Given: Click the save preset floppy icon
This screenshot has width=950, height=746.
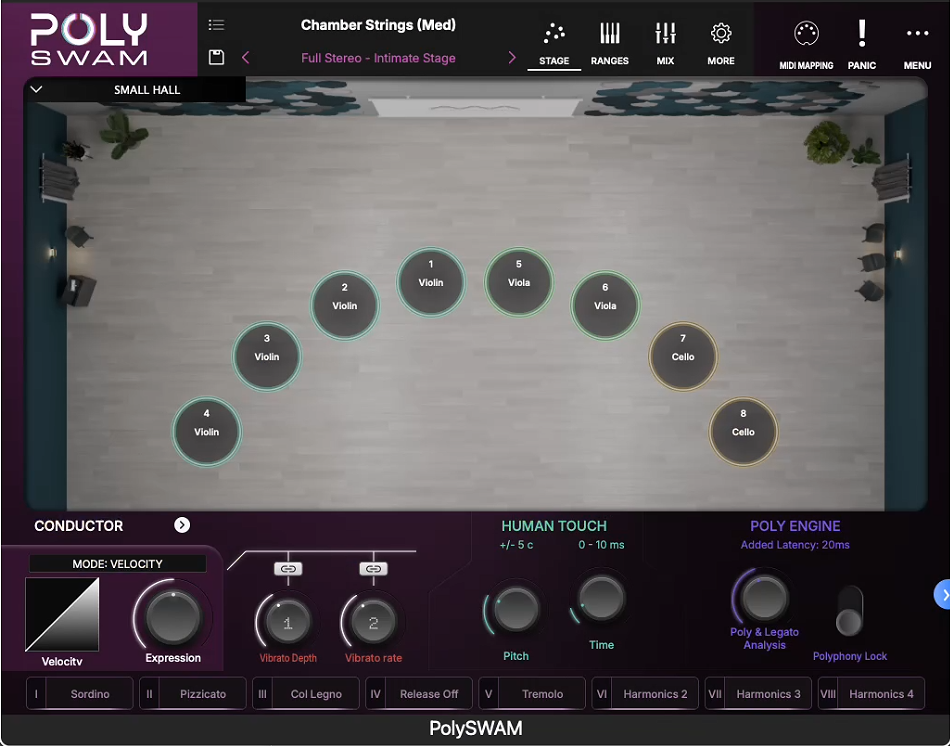Looking at the screenshot, I should pyautogui.click(x=216, y=58).
